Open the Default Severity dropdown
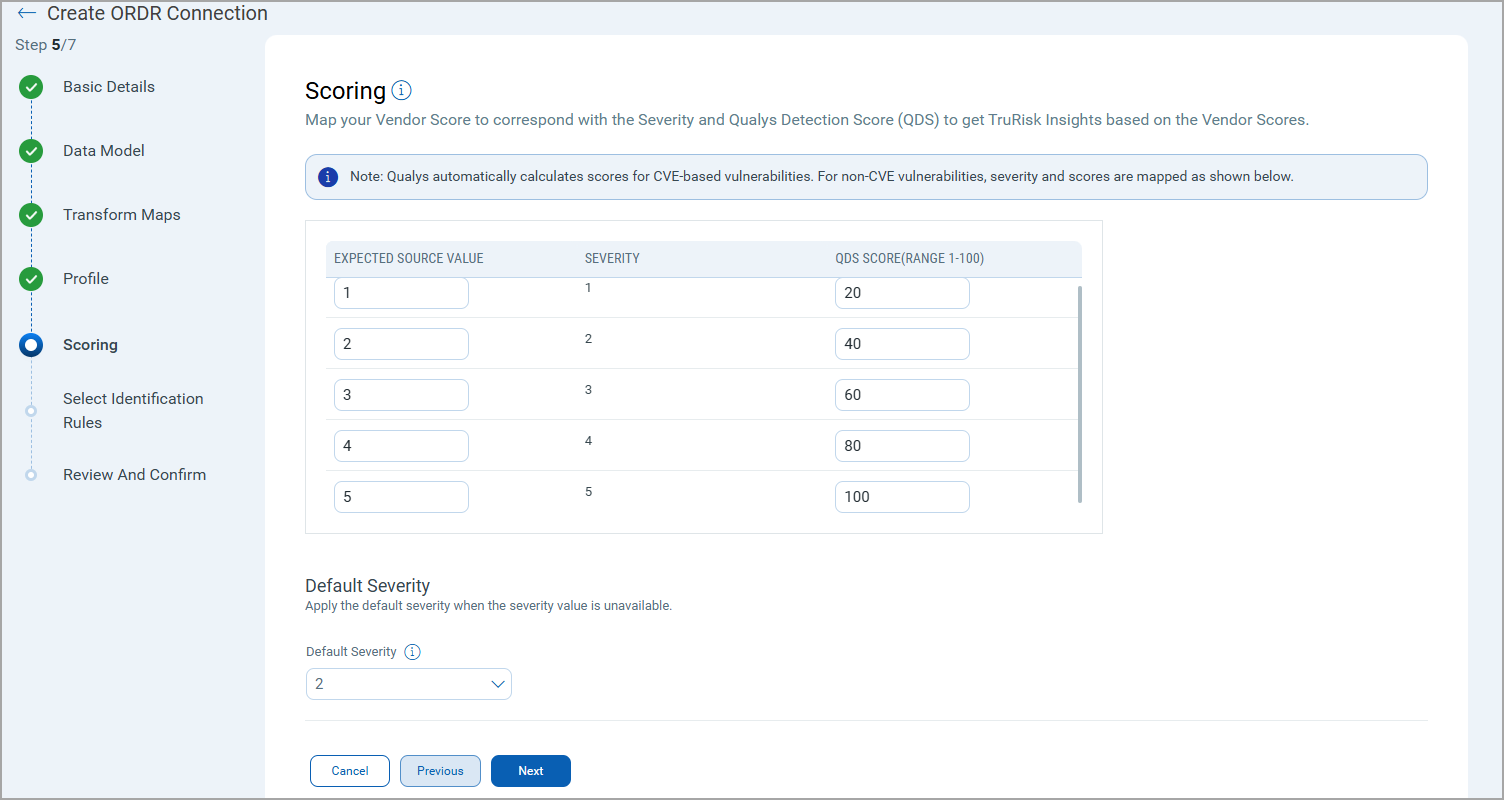The width and height of the screenshot is (1504, 800). (408, 684)
